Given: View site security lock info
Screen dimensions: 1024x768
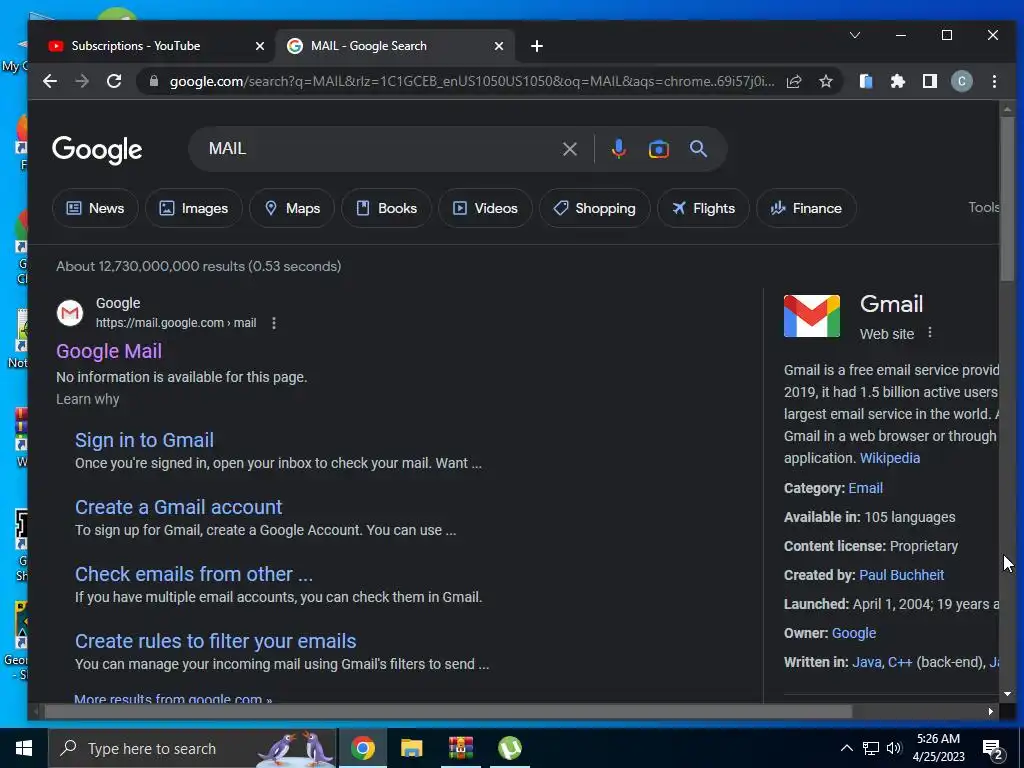Looking at the screenshot, I should click(x=154, y=81).
